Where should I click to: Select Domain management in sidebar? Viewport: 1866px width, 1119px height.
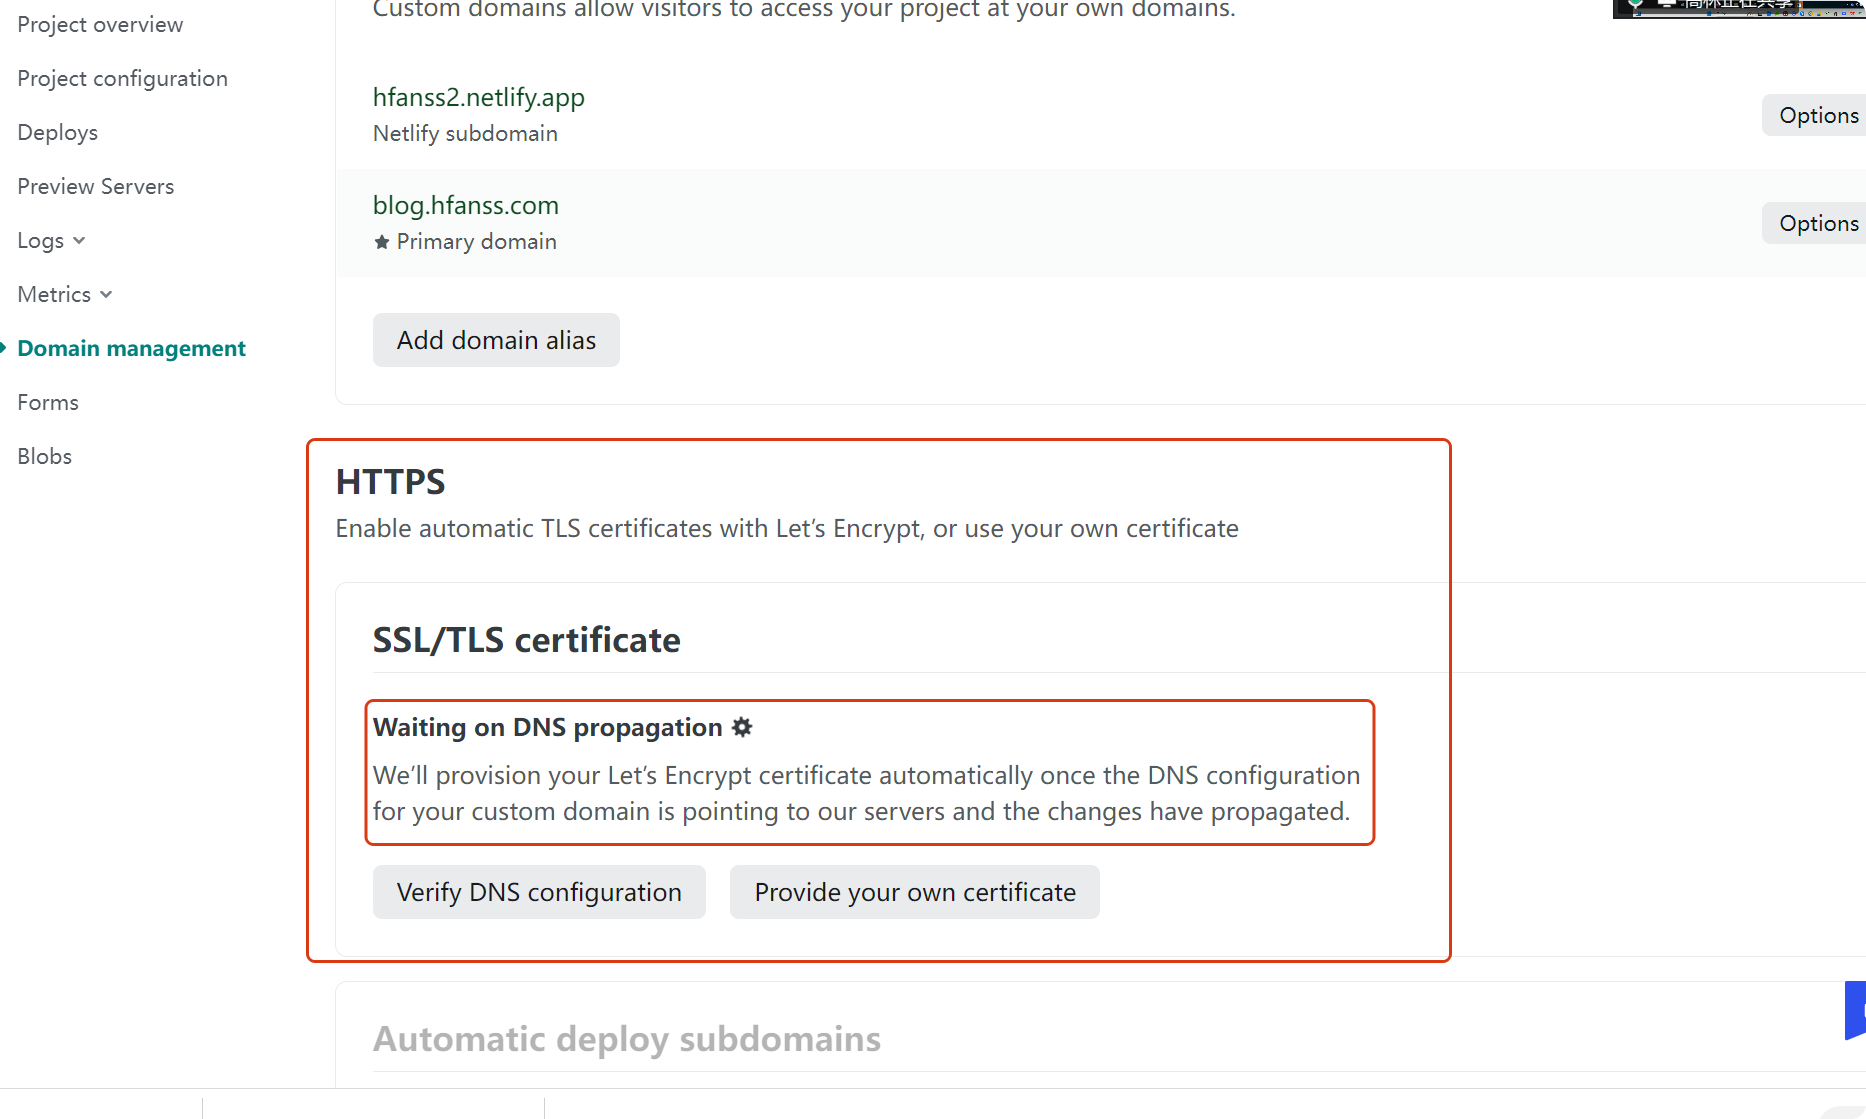coord(131,348)
